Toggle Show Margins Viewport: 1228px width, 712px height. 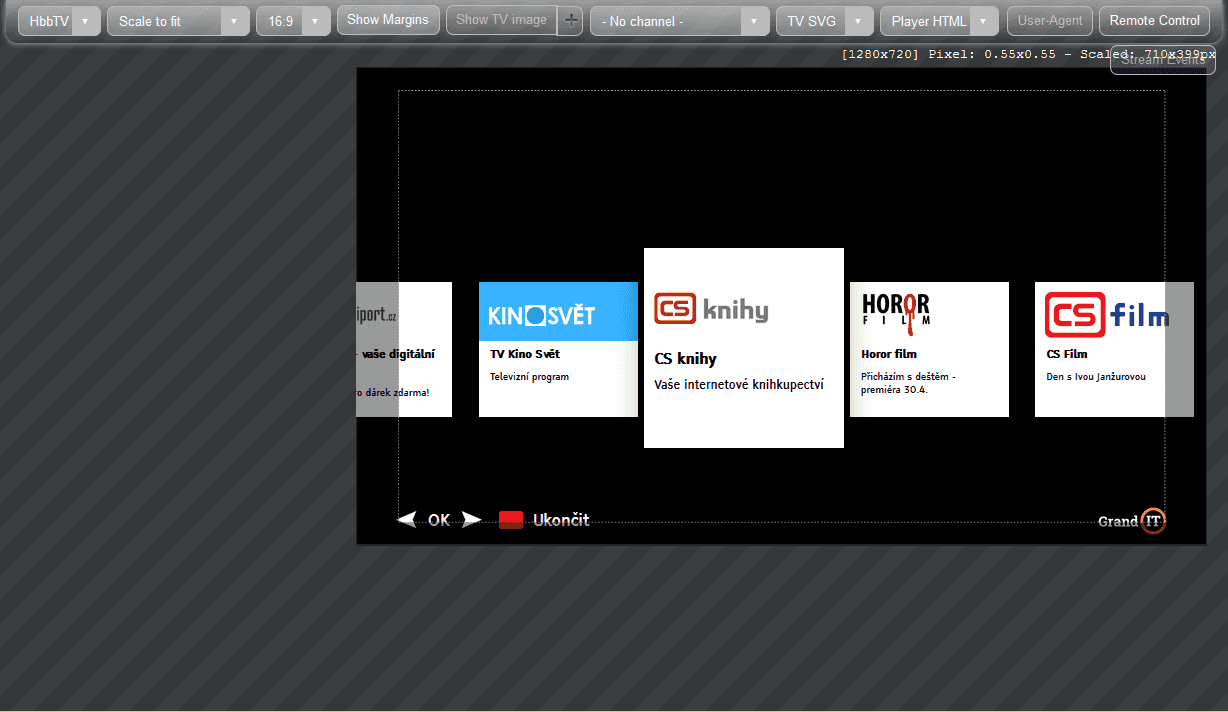[388, 20]
